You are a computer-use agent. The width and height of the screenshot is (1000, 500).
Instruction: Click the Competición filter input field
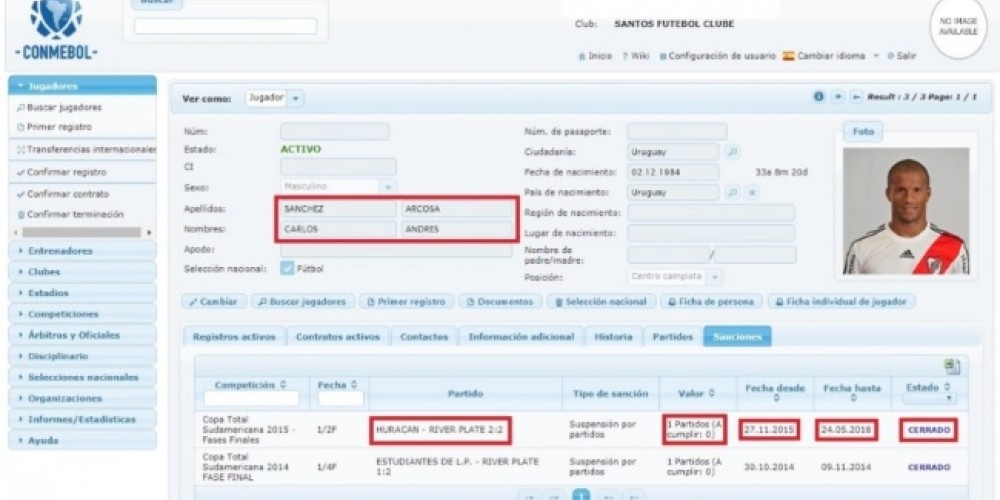point(250,398)
